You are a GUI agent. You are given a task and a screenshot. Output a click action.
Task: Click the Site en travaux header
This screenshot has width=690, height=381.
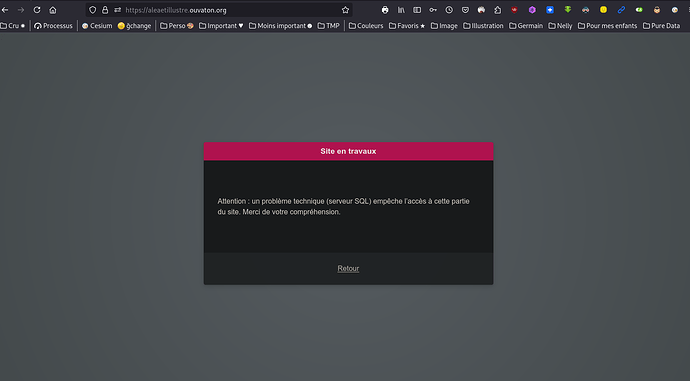tap(348, 151)
